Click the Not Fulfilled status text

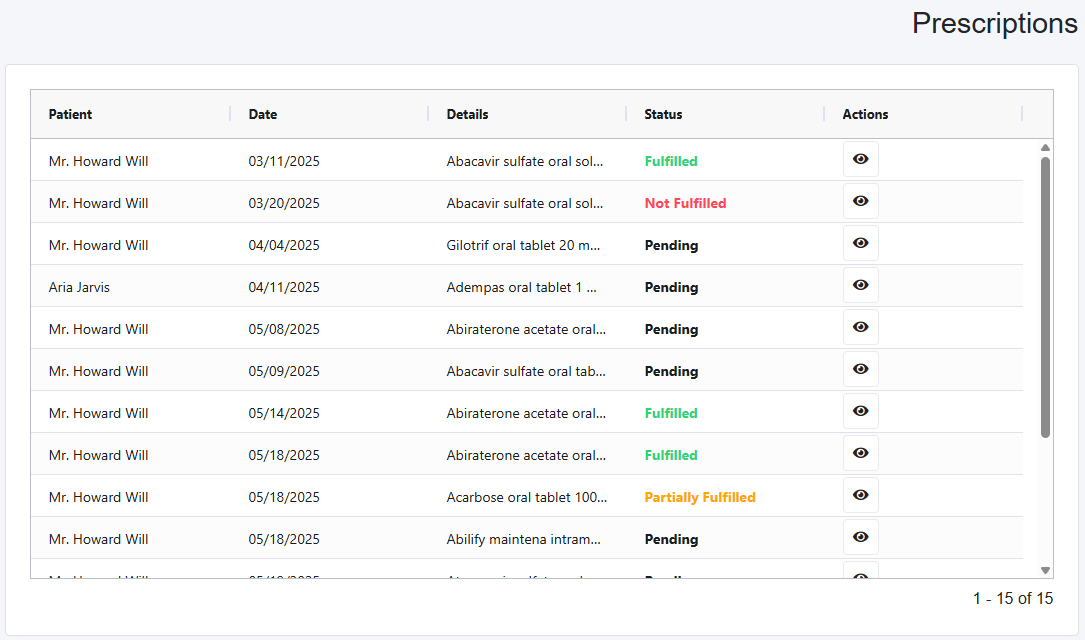(x=685, y=203)
